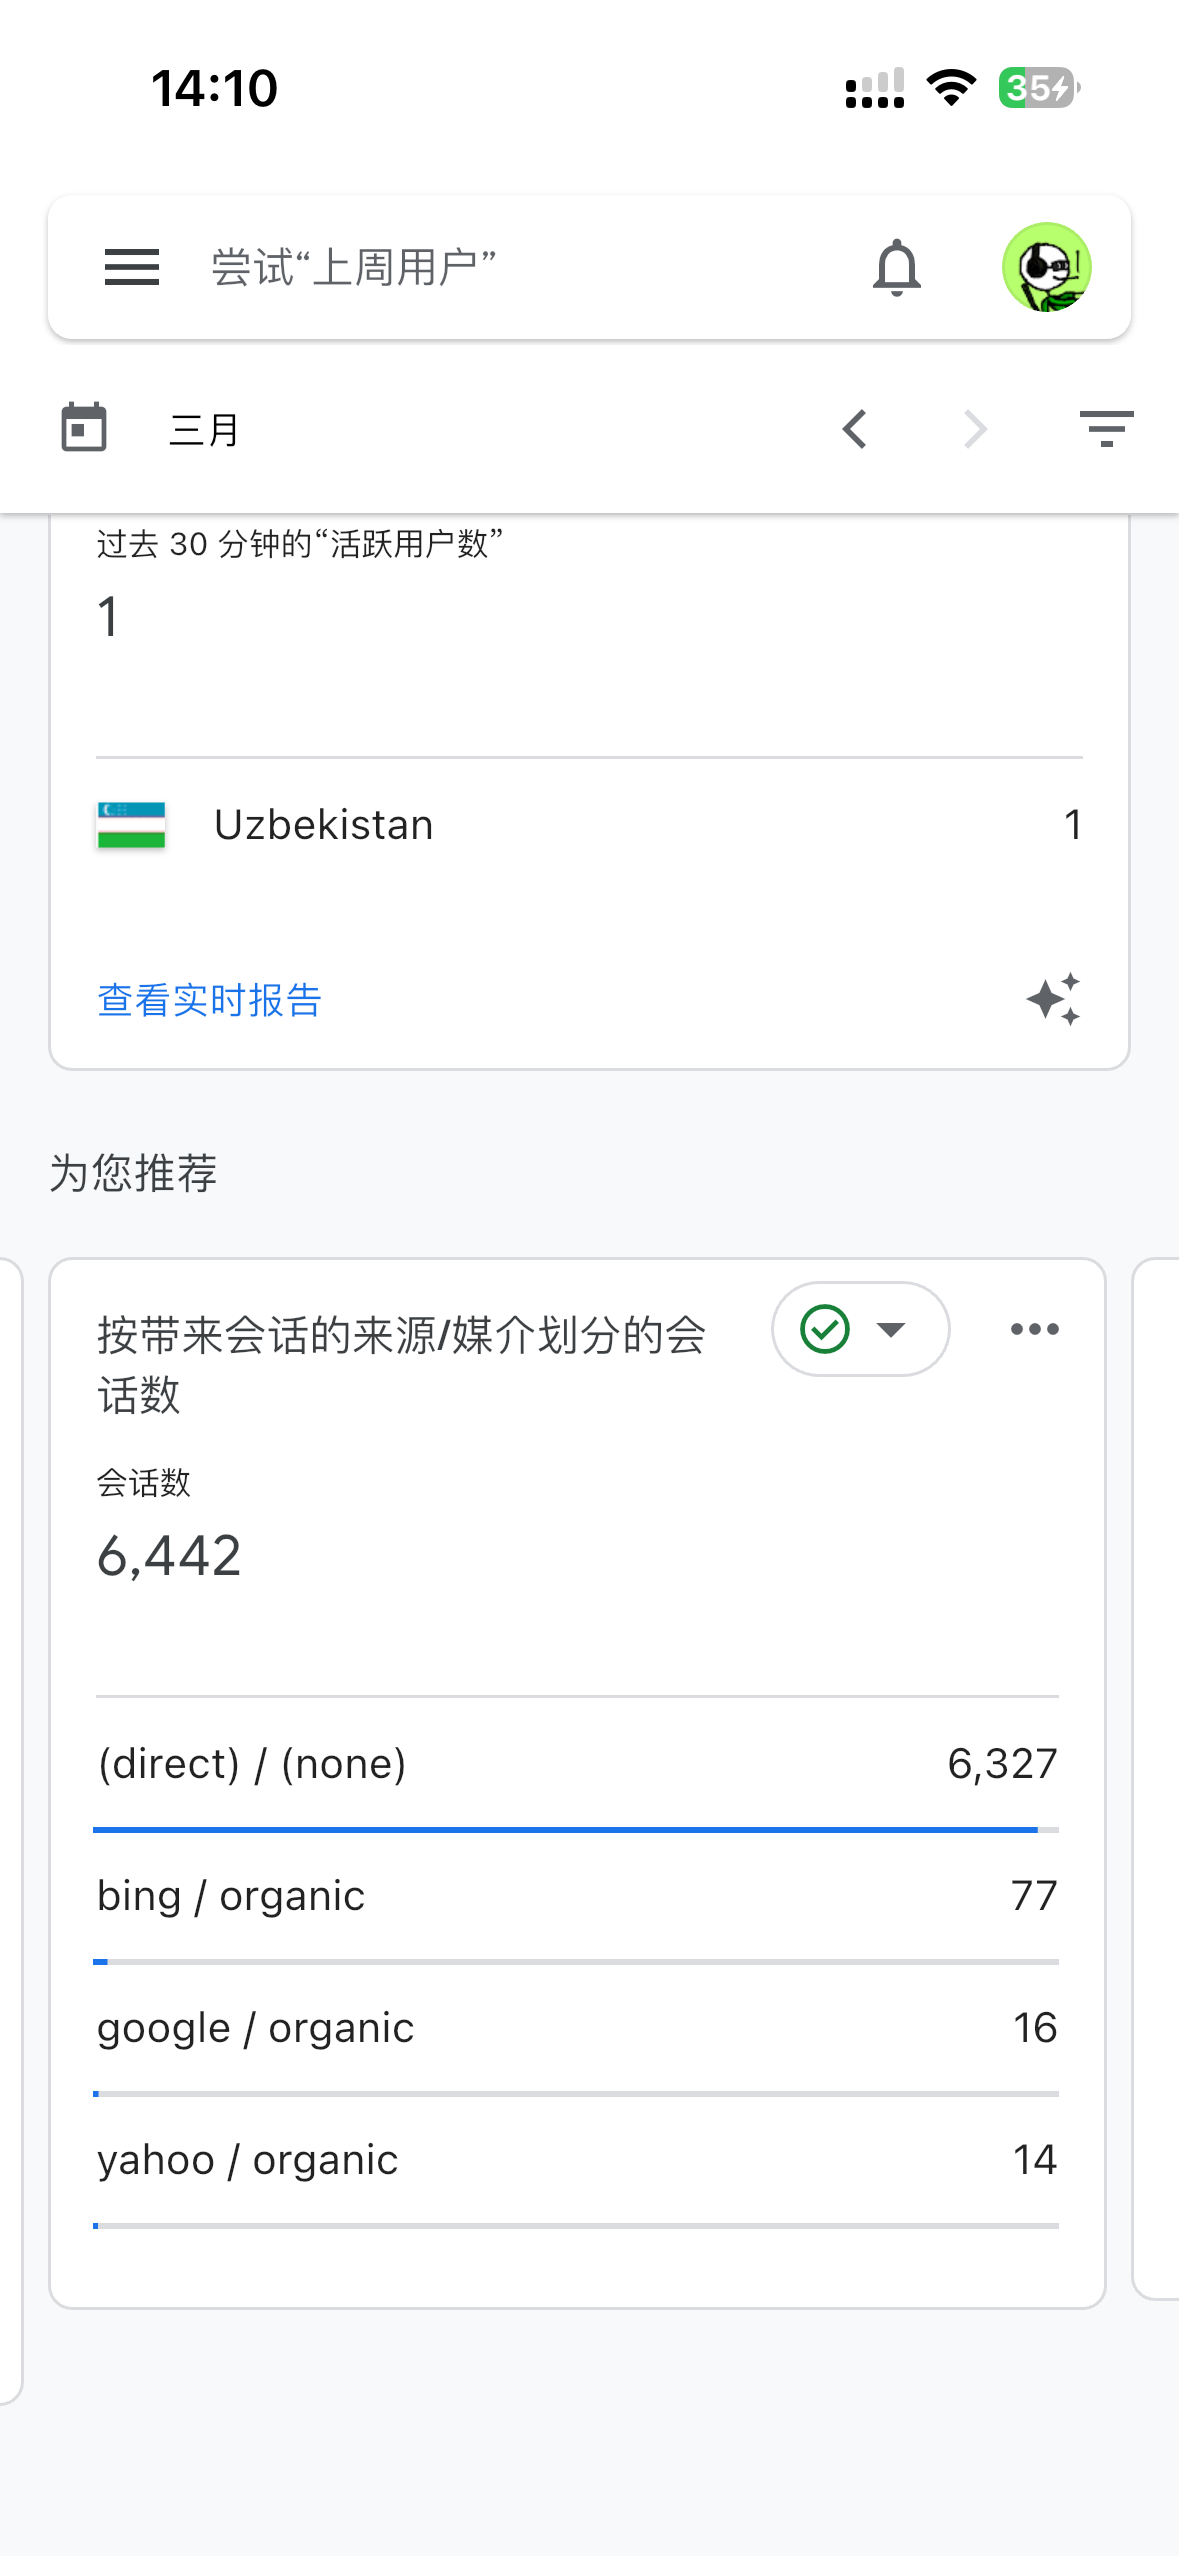Open the calendar date picker icon
Screen dimensions: 1179x2556
[84, 428]
